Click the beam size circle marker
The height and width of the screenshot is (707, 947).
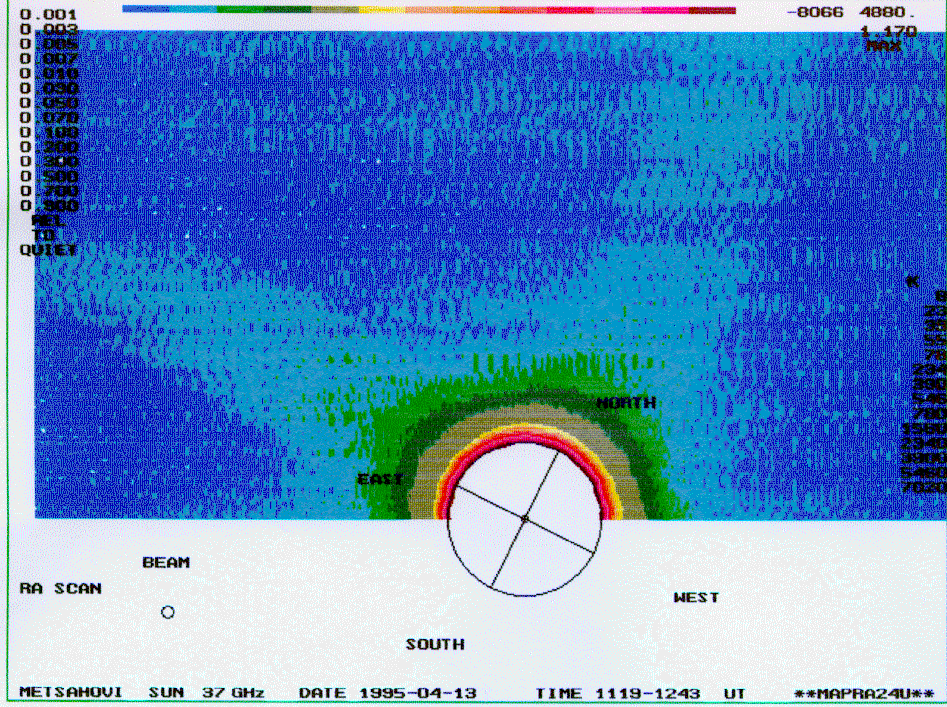[x=168, y=612]
